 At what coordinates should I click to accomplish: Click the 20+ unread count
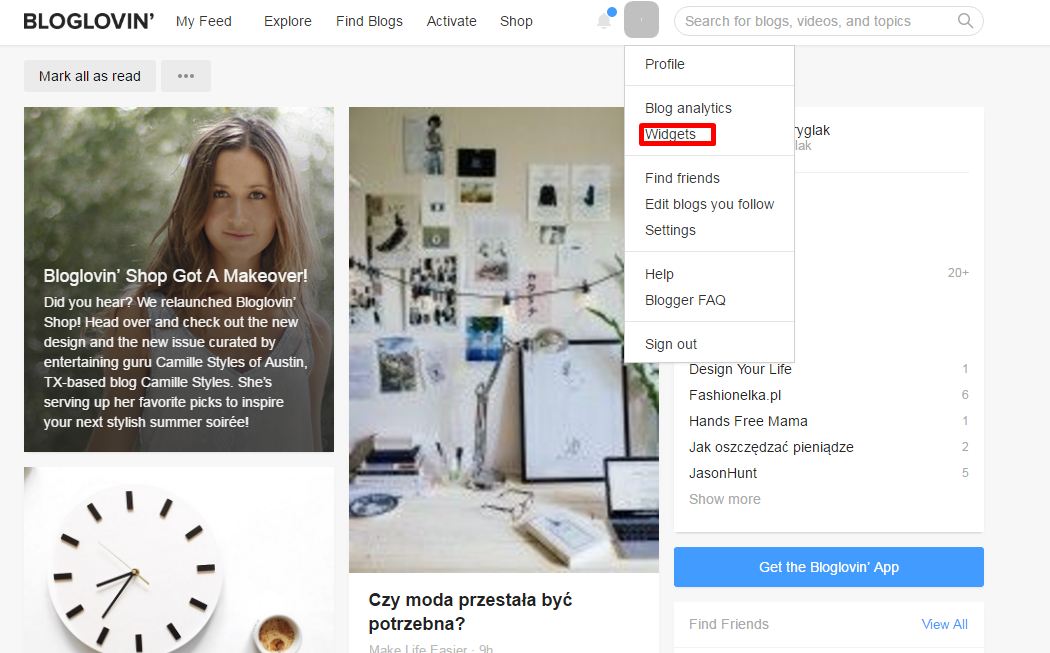tap(958, 273)
